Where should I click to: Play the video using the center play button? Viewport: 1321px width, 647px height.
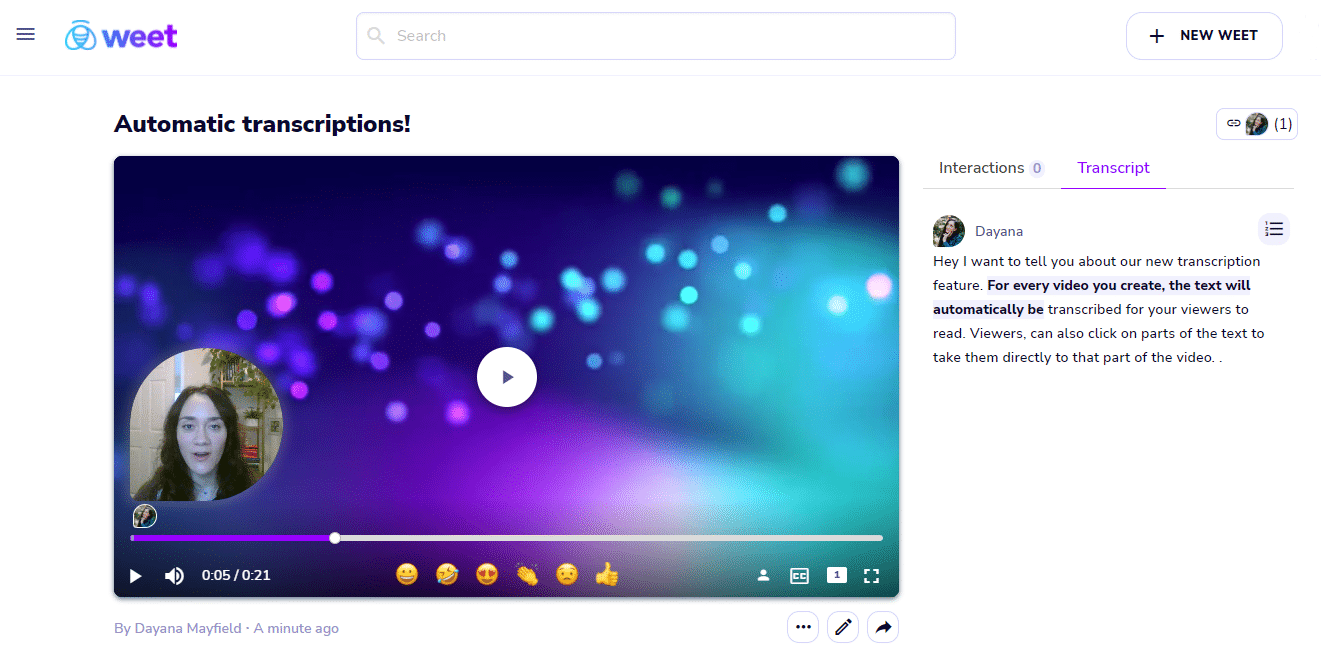point(507,377)
